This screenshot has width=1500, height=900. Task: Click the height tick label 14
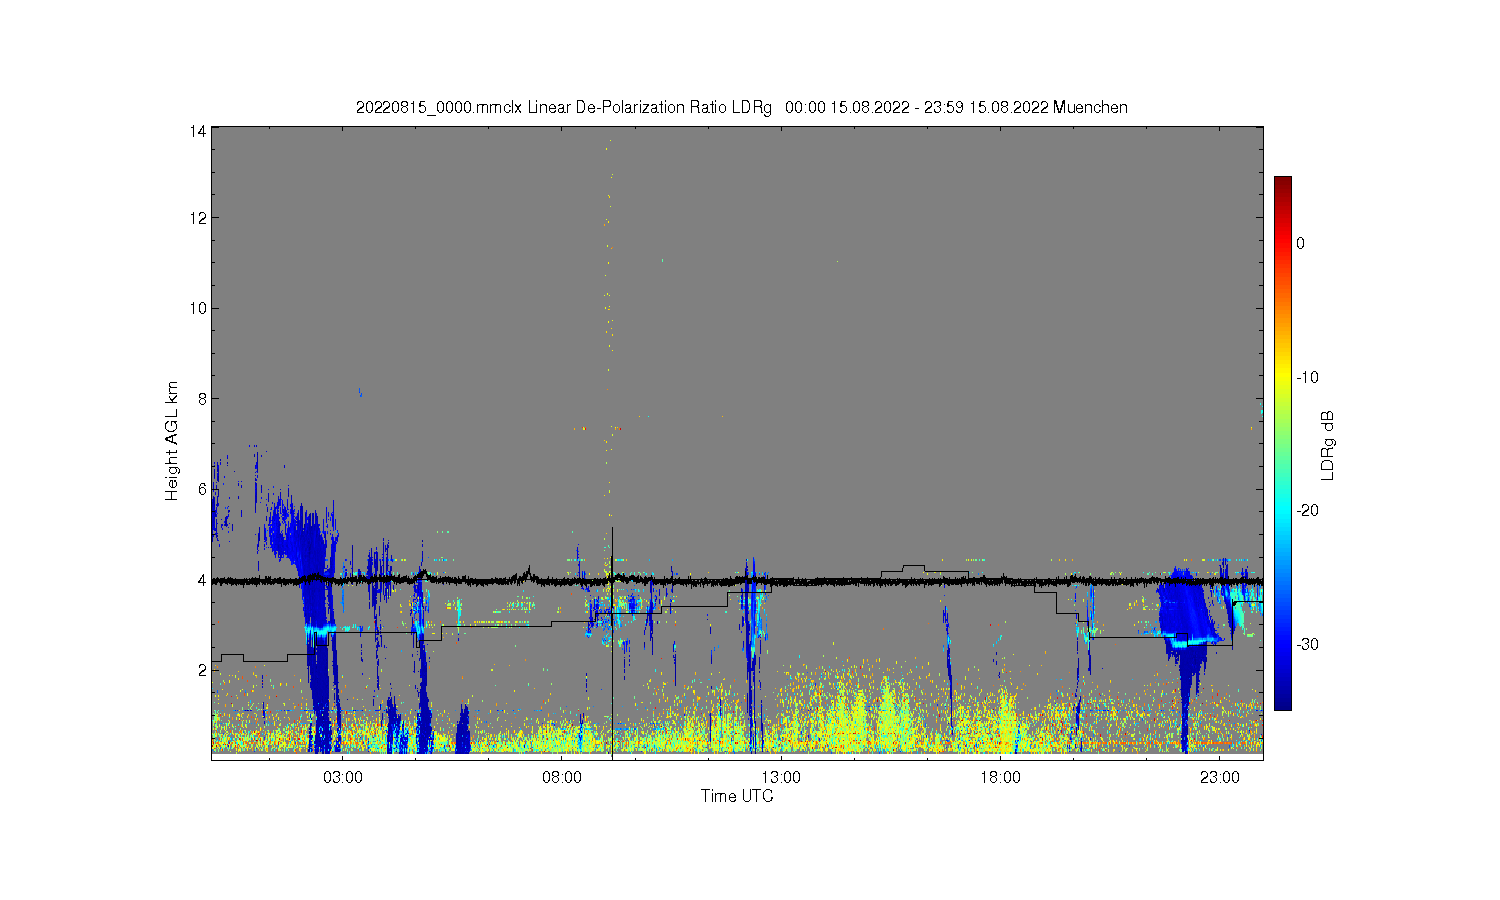198,131
